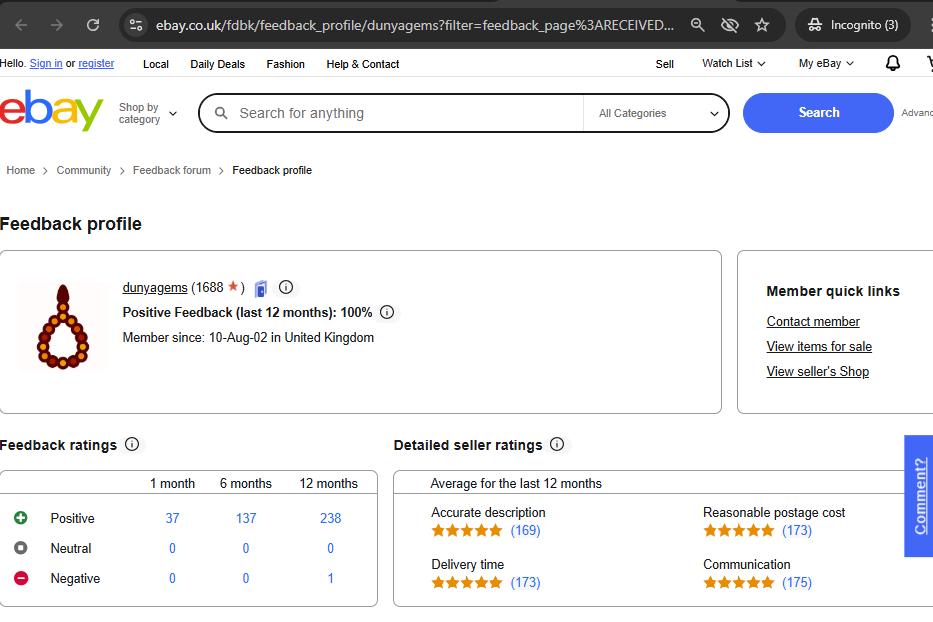Click 'Average for the last 12 months' text

tap(516, 483)
